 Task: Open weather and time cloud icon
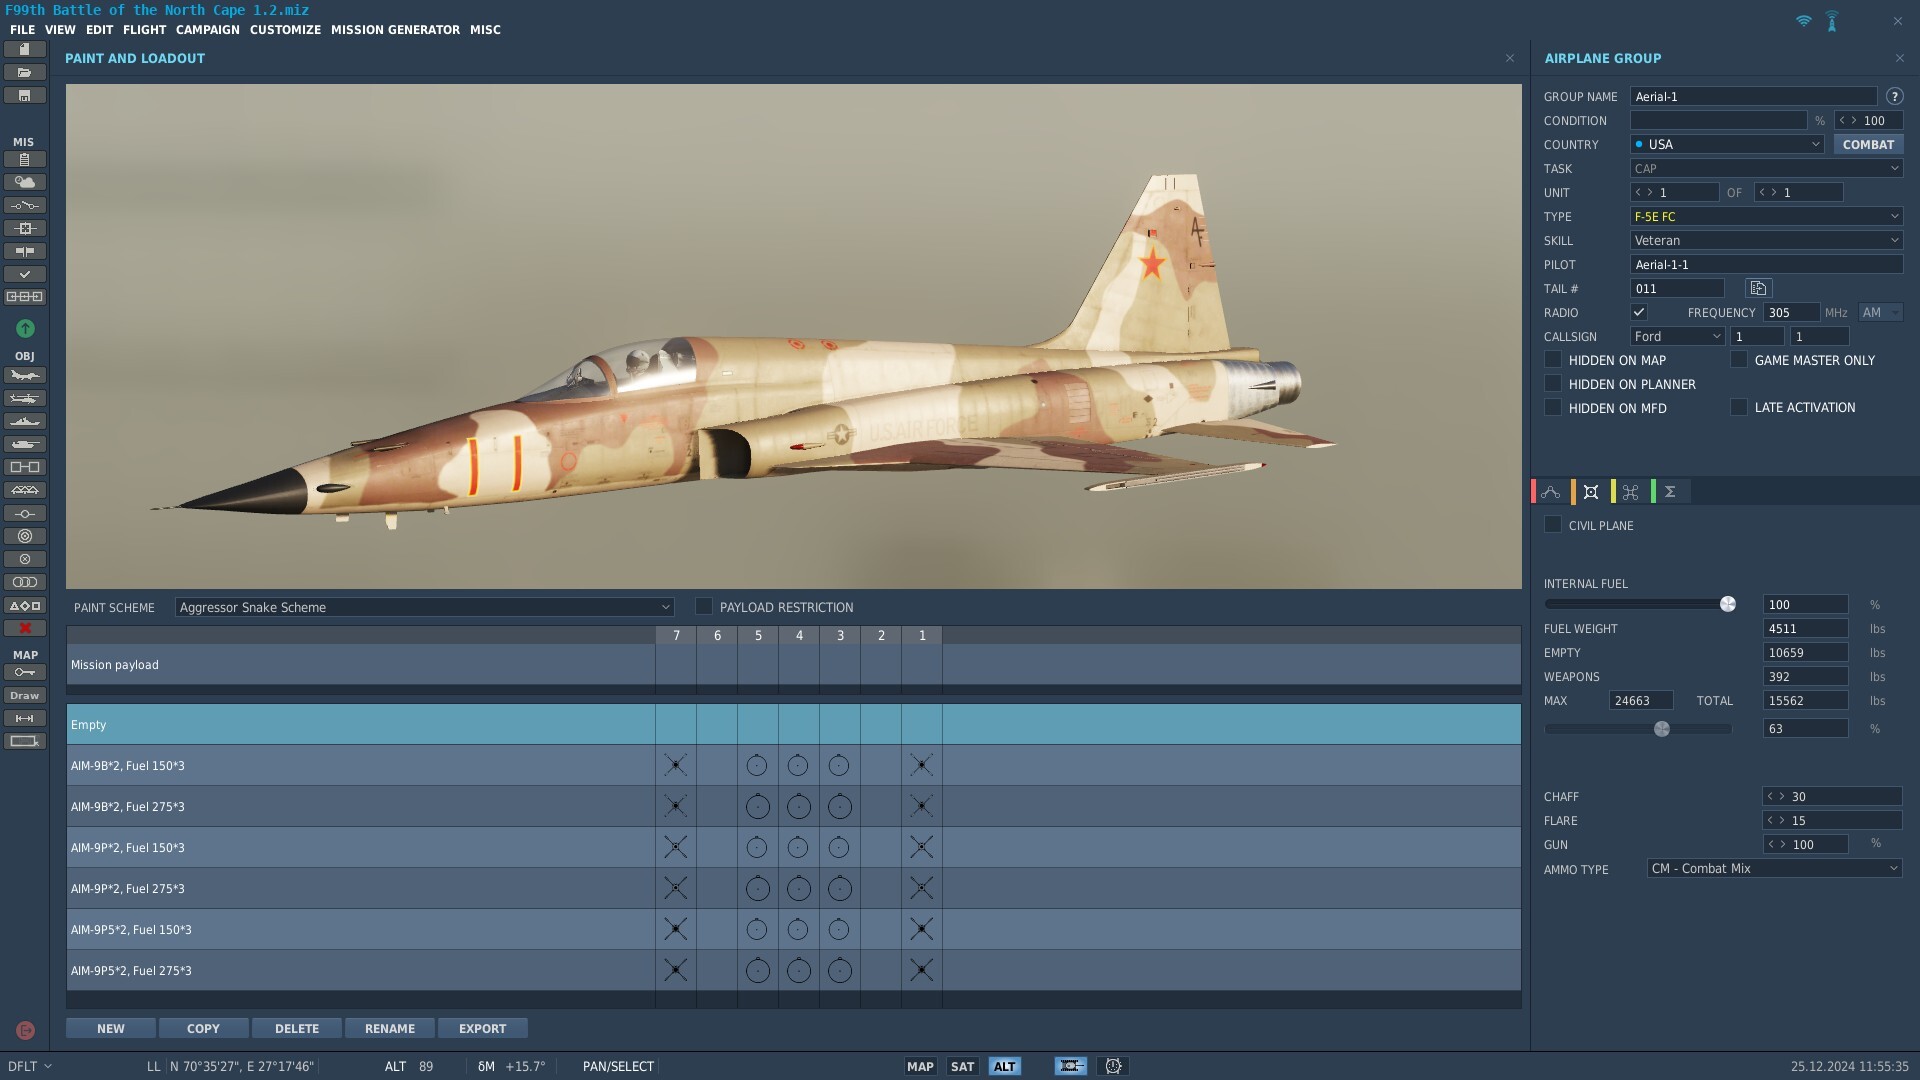point(25,182)
